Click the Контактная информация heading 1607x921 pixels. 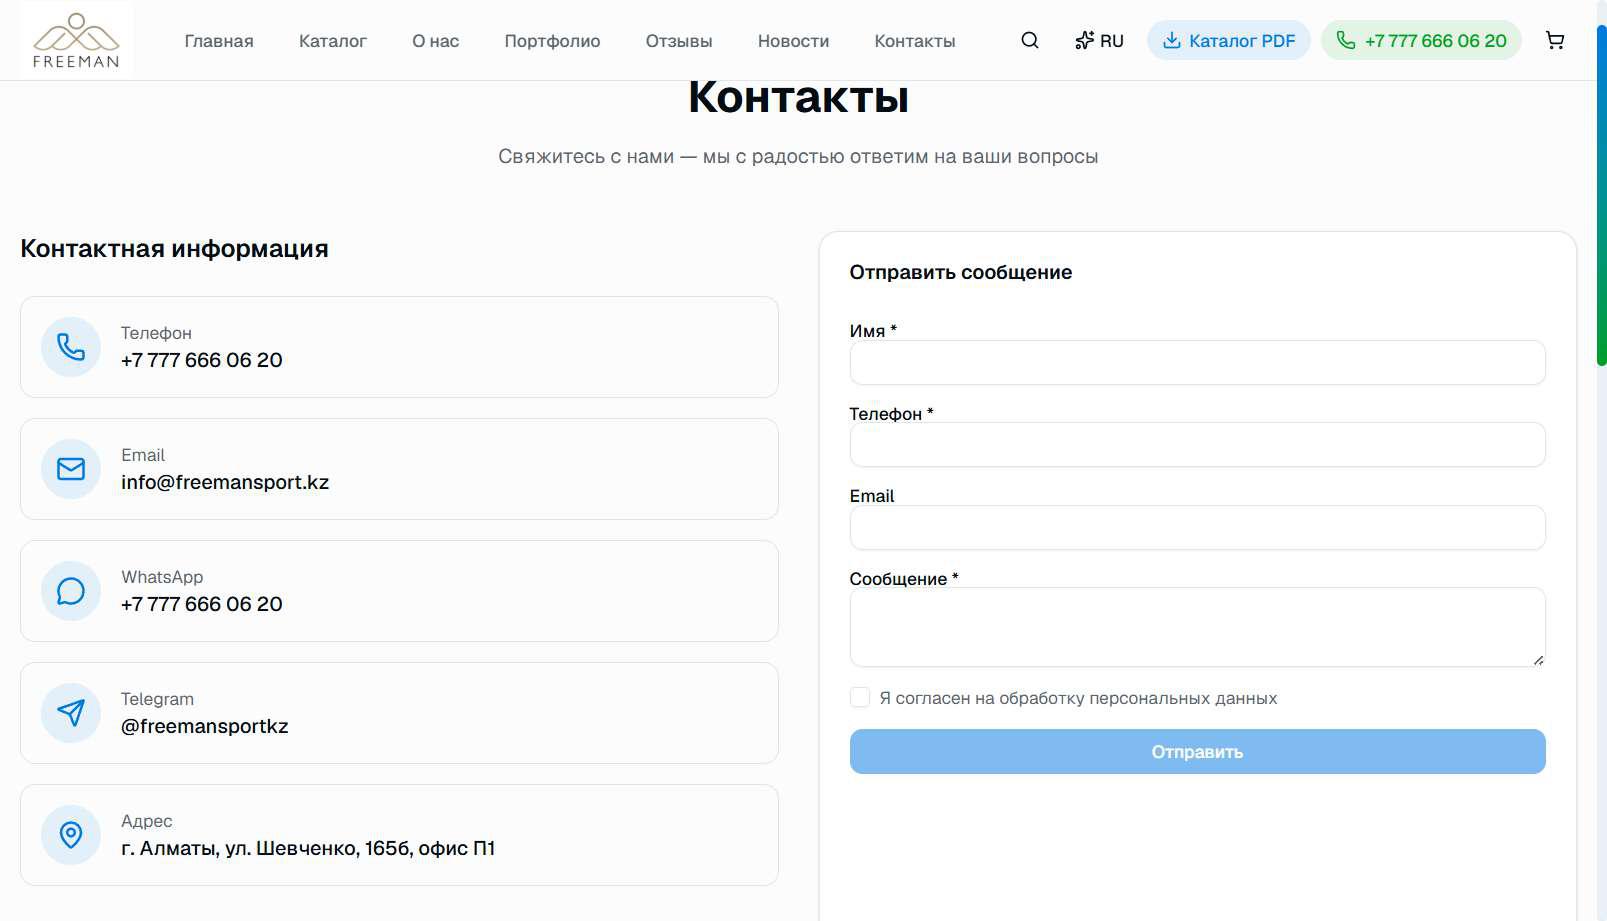tap(174, 249)
